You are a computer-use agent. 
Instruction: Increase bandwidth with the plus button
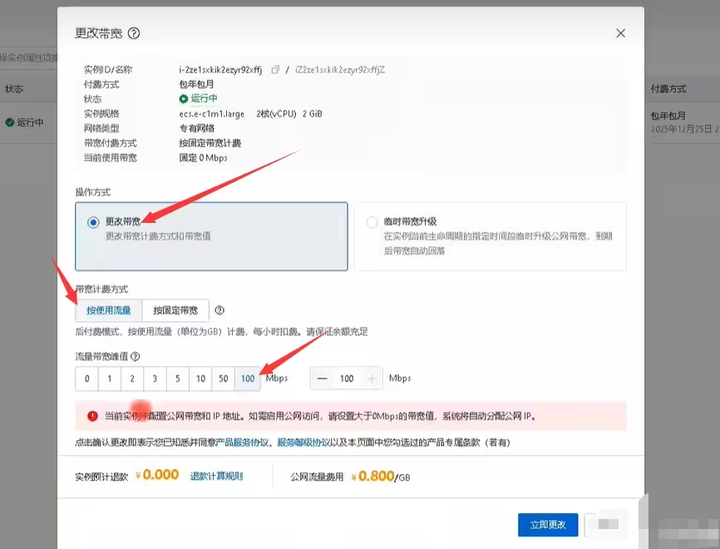click(x=372, y=379)
